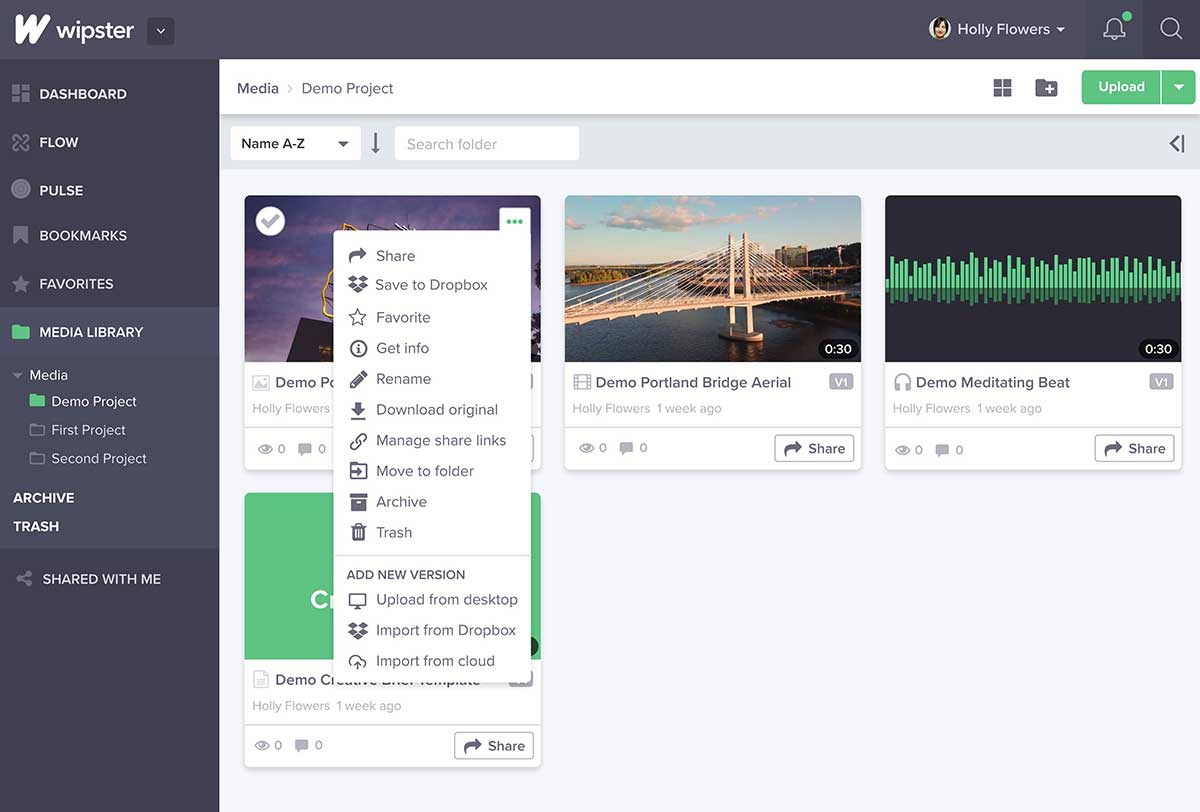Open the Name A-Z sort dropdown
Viewport: 1200px width, 812px height.
(x=295, y=144)
